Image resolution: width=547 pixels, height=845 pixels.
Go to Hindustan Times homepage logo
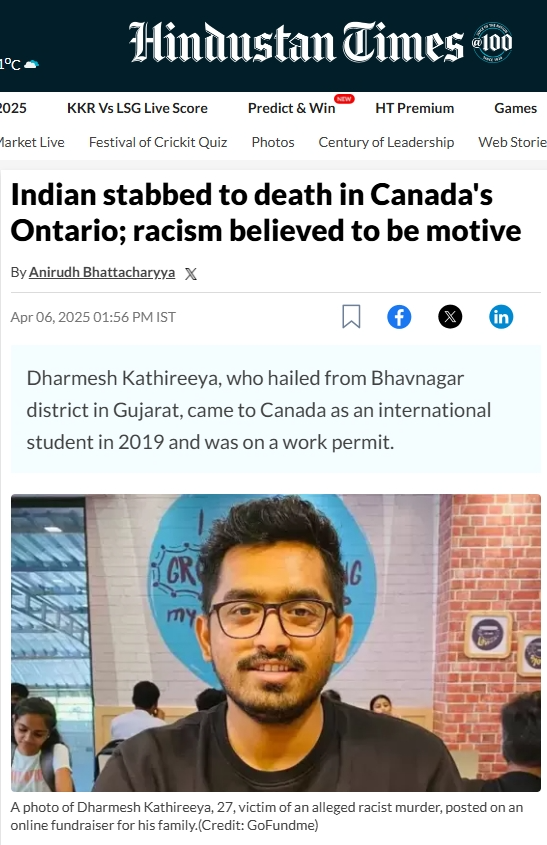pyautogui.click(x=296, y=42)
